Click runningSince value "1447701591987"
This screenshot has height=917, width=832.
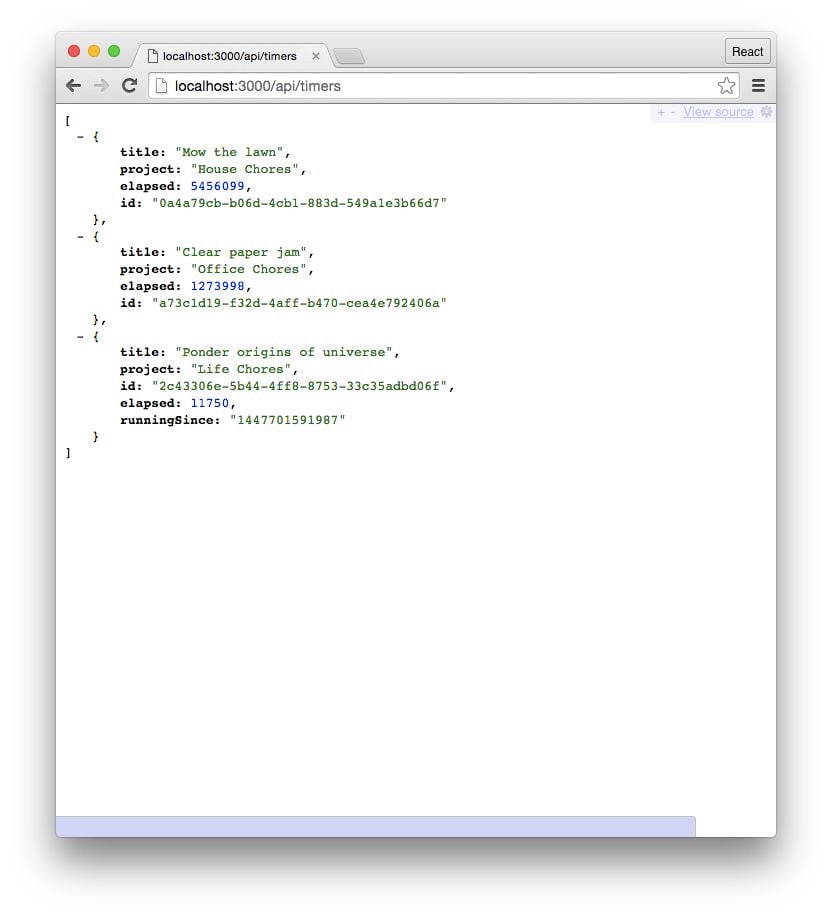pyautogui.click(x=288, y=420)
